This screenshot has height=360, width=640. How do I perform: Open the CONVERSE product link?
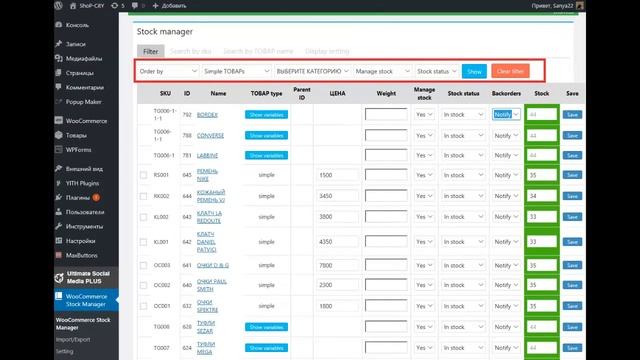pos(210,136)
